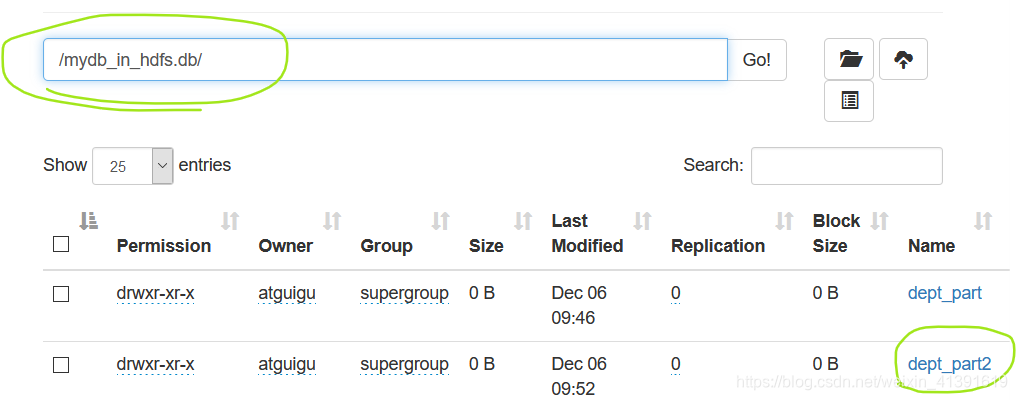Image resolution: width=1017 pixels, height=400 pixels.
Task: Click the upload files cloud icon
Action: coord(903,60)
